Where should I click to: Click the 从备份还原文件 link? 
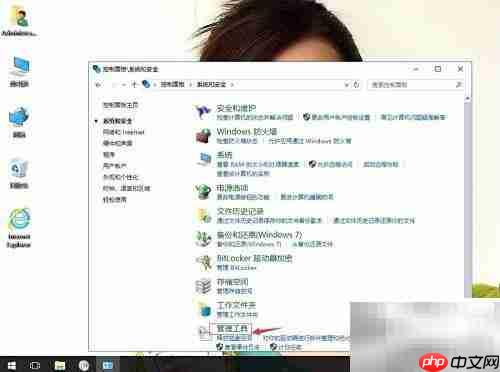tap(312, 244)
